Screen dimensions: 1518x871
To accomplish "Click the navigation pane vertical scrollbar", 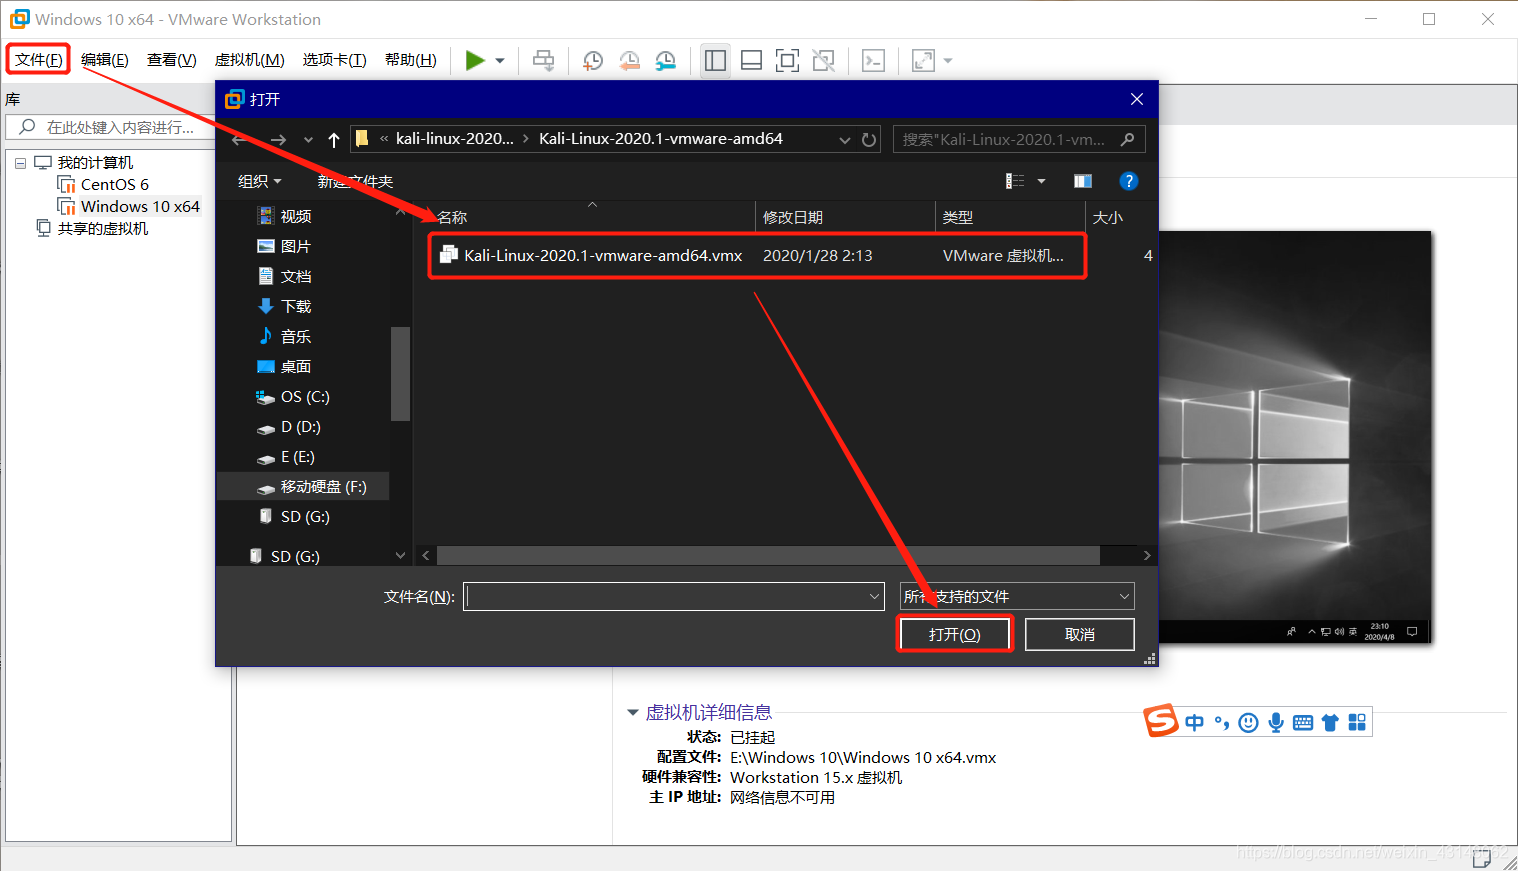I will point(400,373).
